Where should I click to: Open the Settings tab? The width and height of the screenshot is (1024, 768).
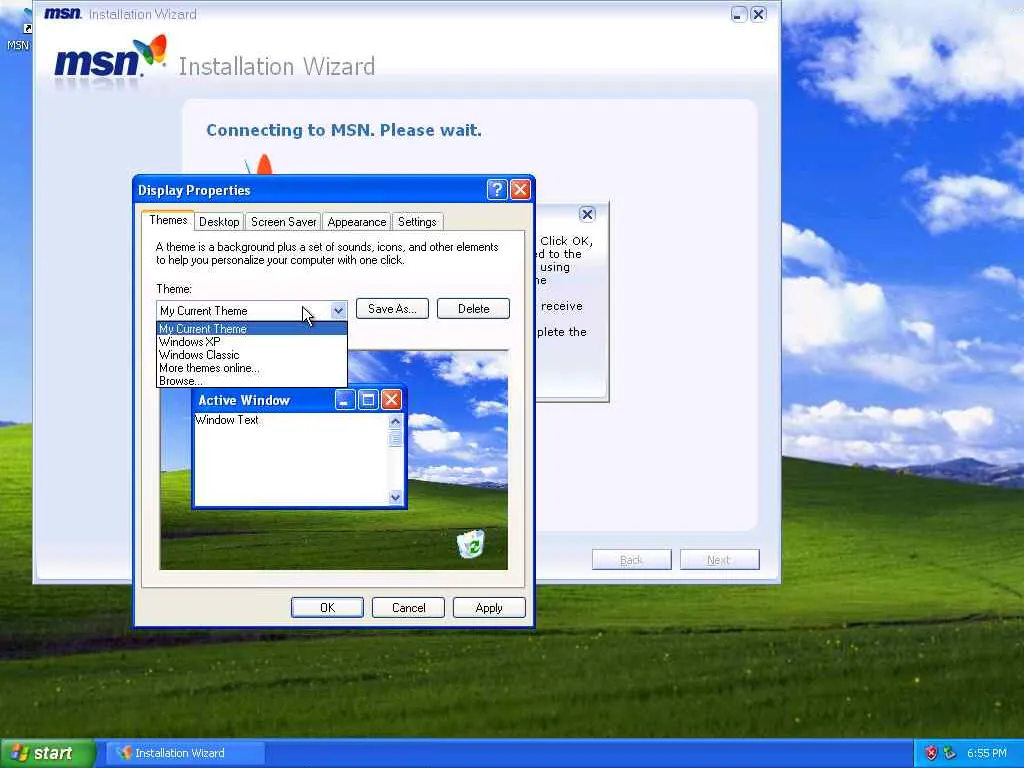pos(417,222)
